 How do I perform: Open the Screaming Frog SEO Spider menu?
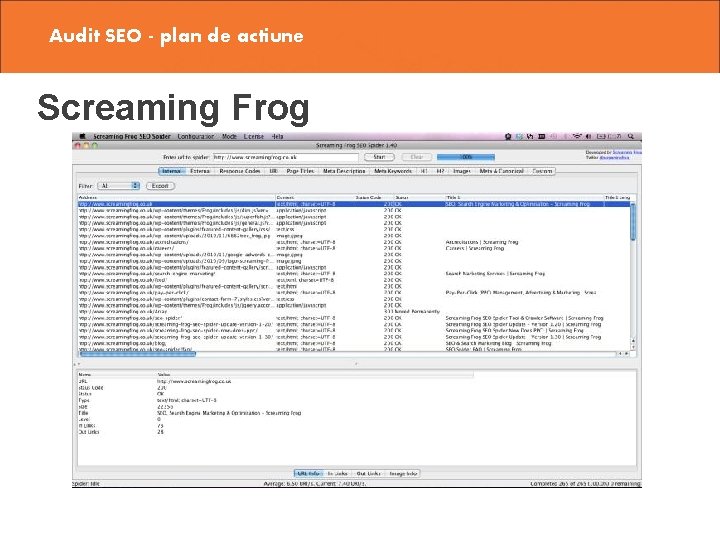point(132,136)
